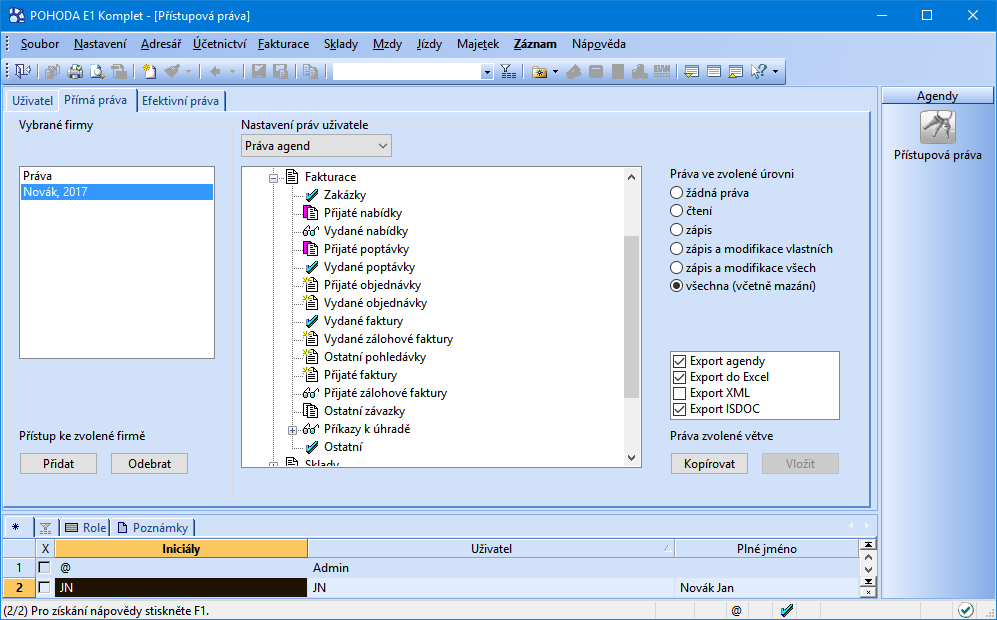Click into the toolbar search input field
This screenshot has height=620, width=997.
pyautogui.click(x=407, y=72)
